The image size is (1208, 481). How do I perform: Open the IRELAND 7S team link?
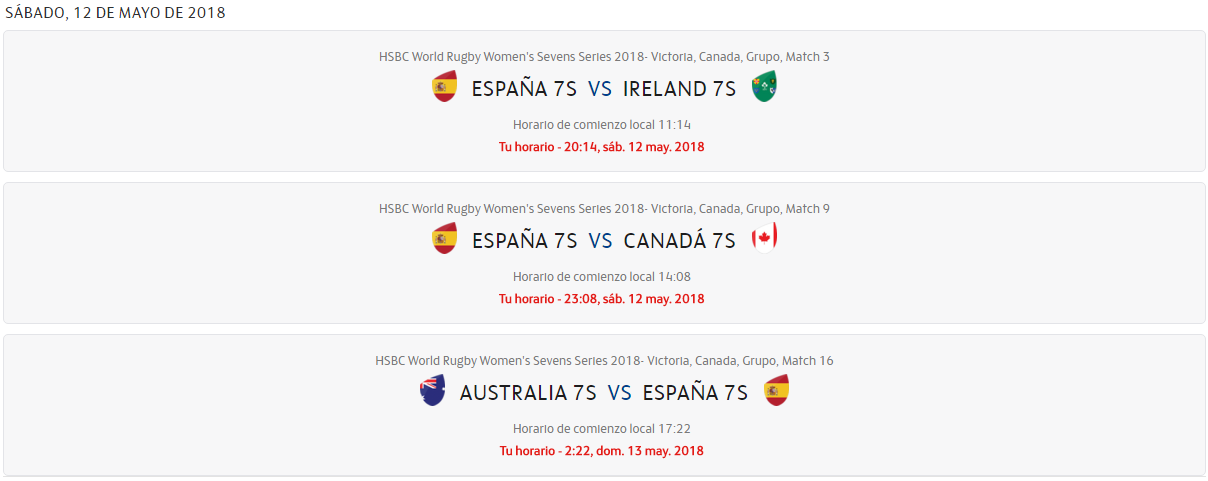[x=679, y=89]
